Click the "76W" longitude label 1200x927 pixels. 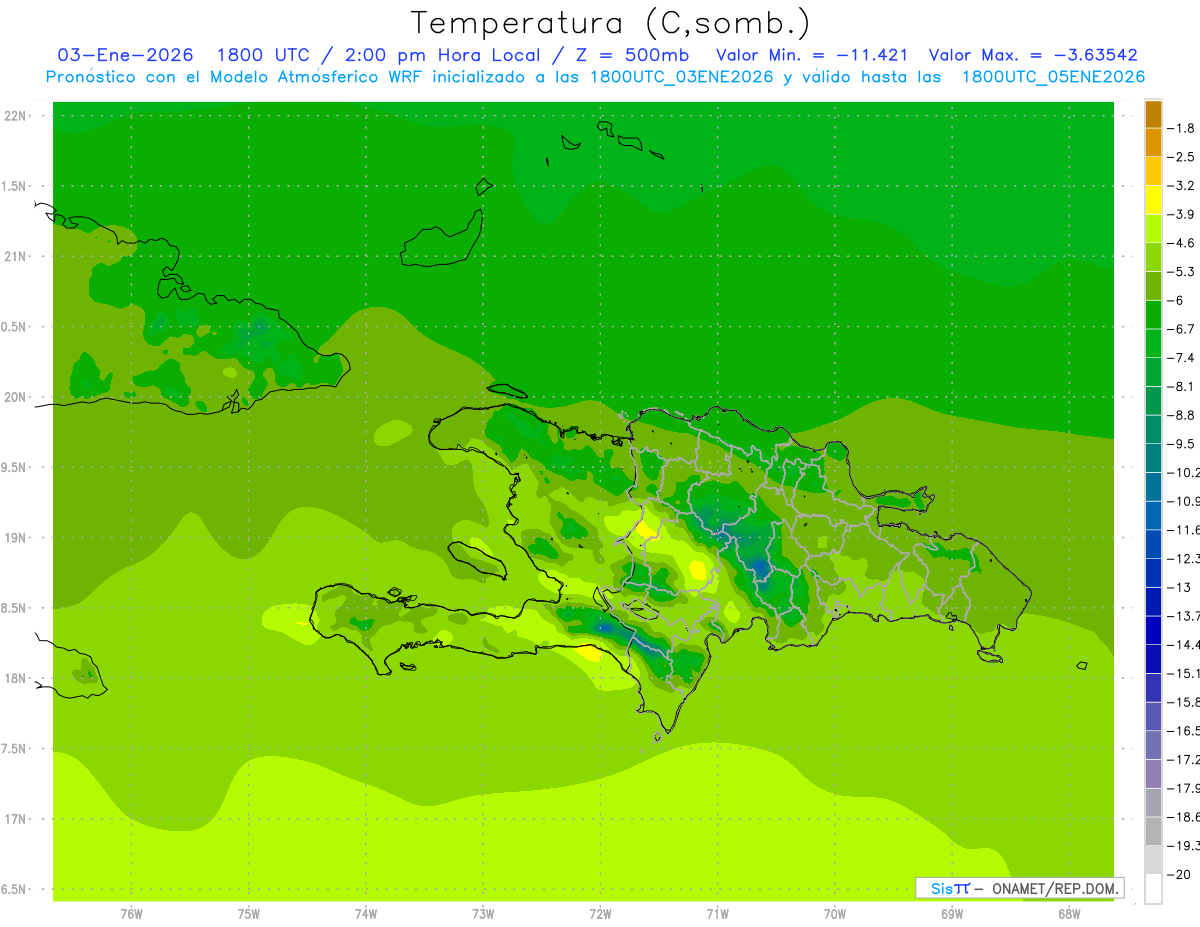(131, 914)
